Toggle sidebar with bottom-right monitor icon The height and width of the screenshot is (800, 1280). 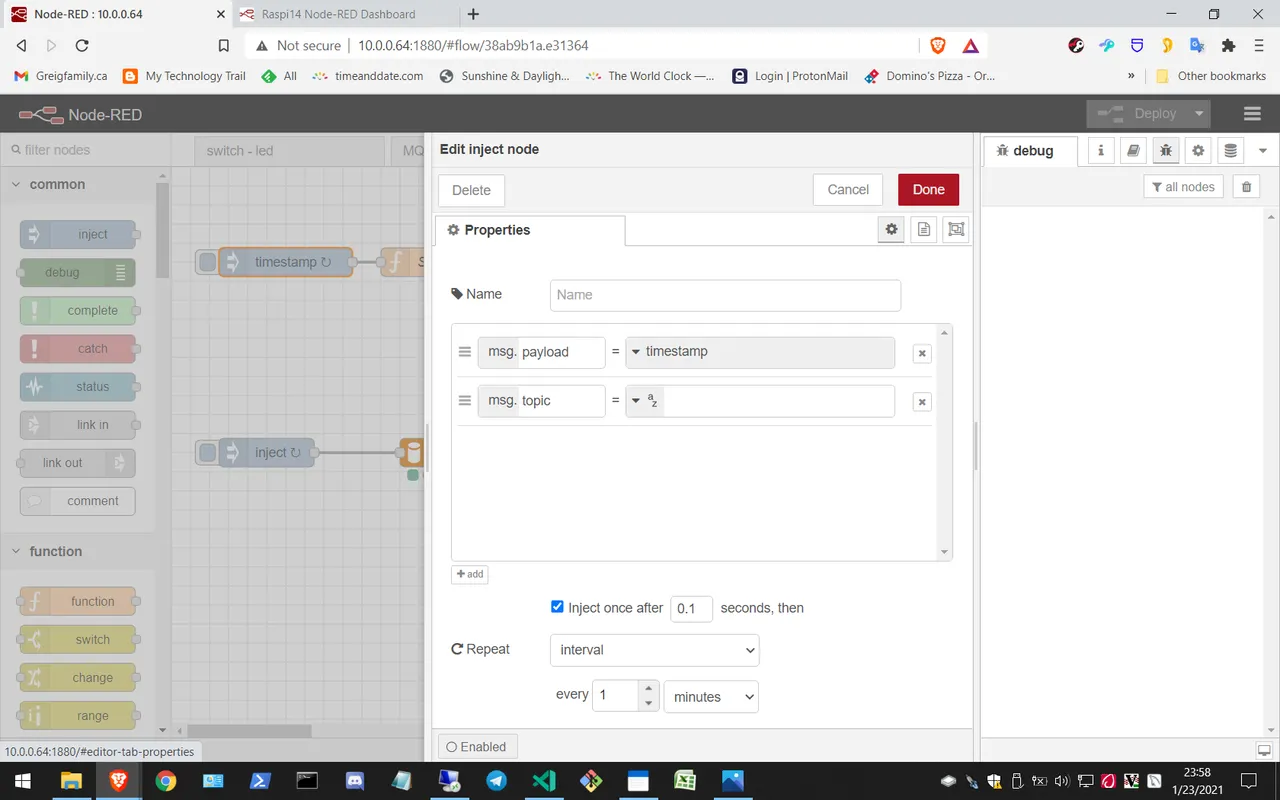1265,751
